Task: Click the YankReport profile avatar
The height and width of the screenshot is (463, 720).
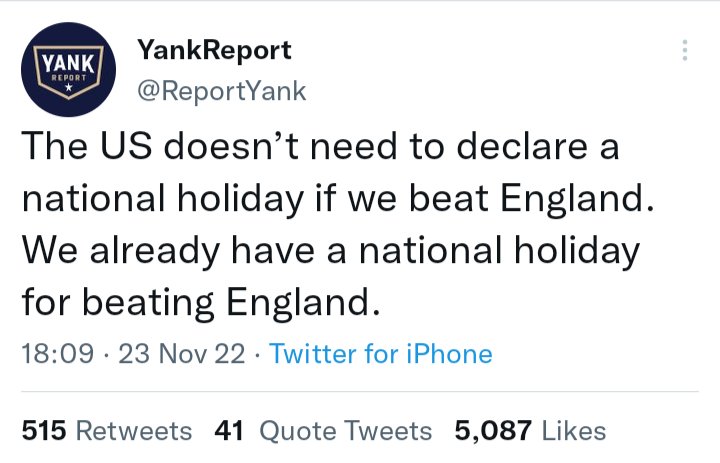Action: (69, 70)
